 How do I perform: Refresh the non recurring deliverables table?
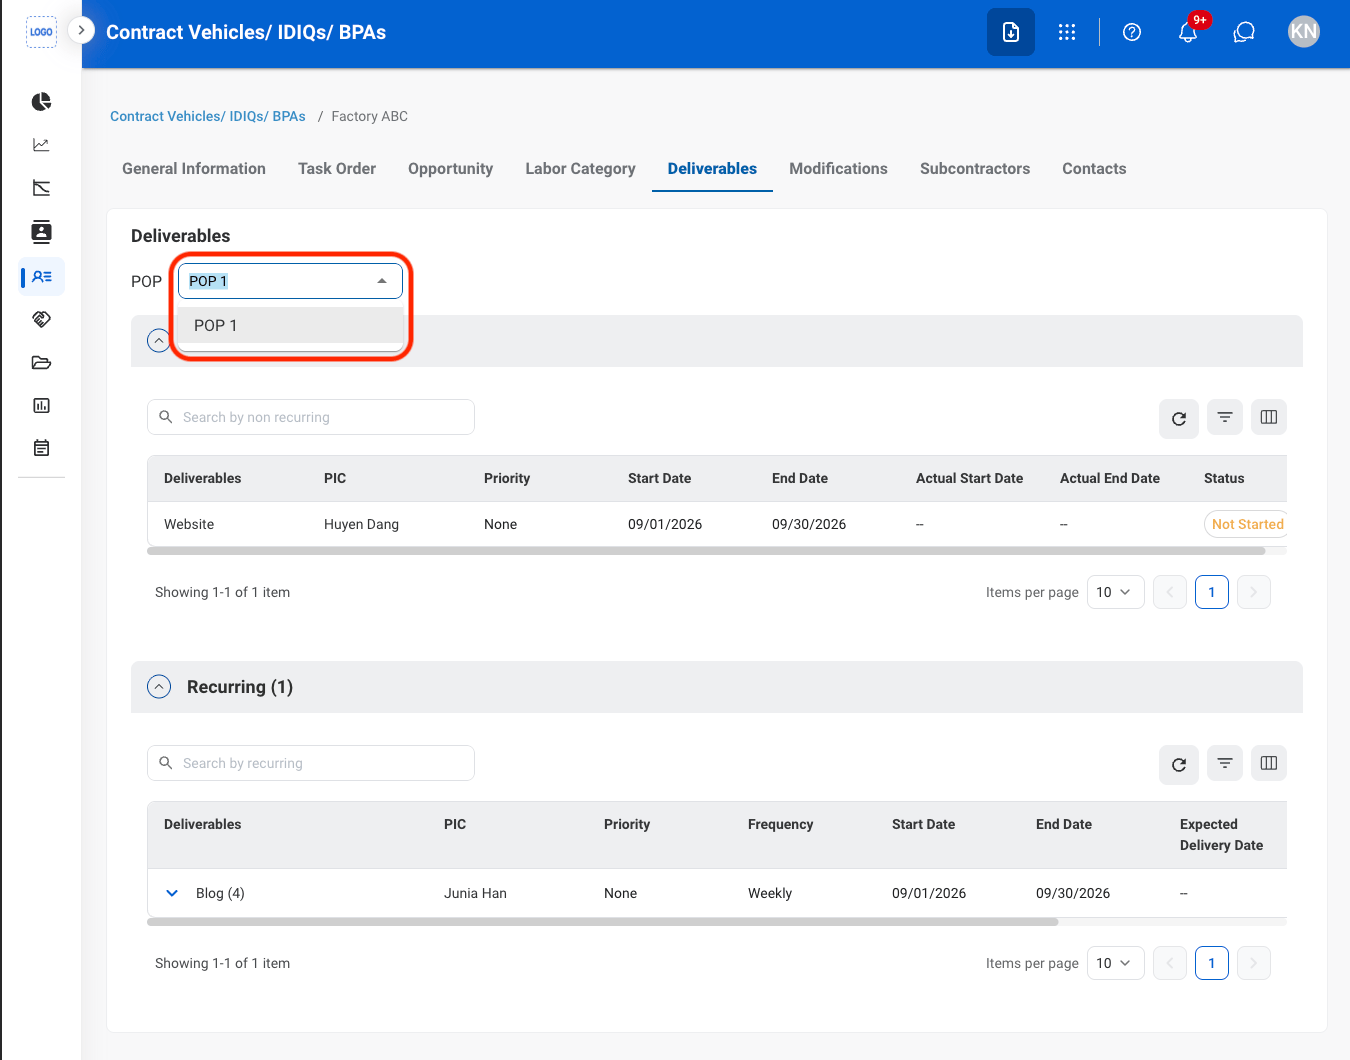pyautogui.click(x=1179, y=418)
